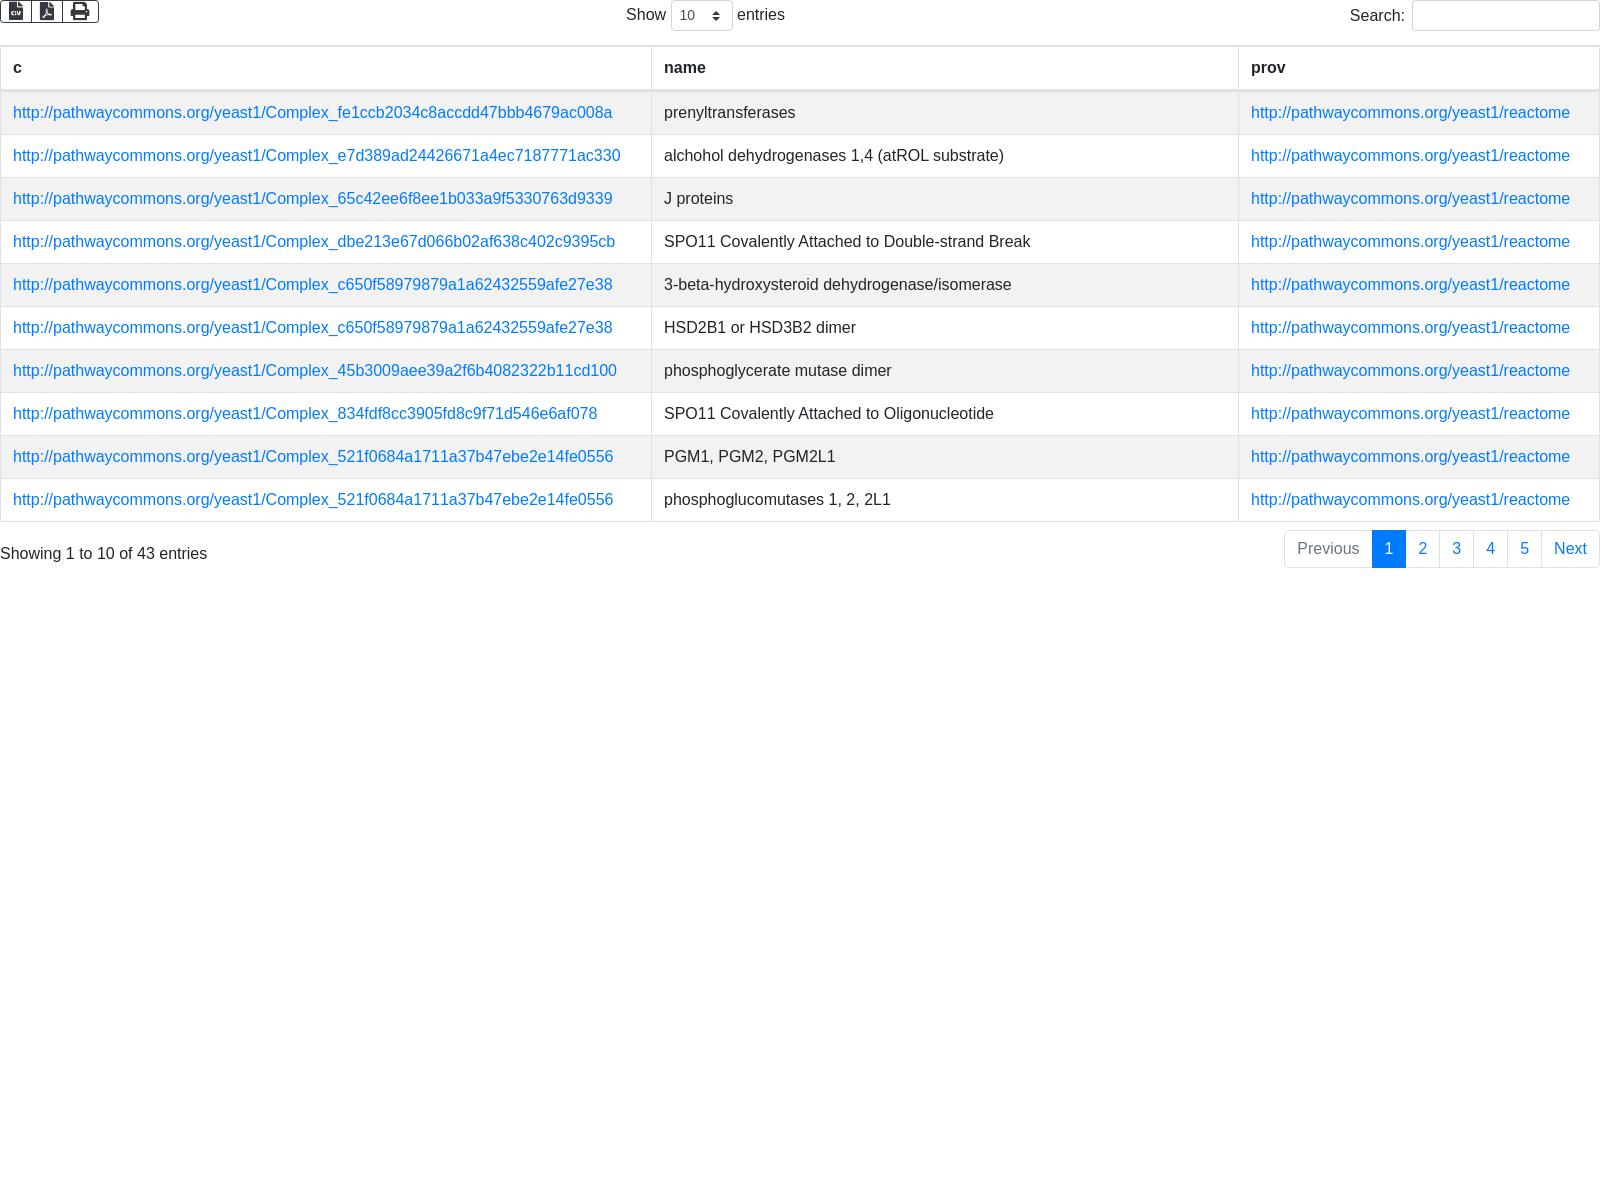Jump to page 3 of results
This screenshot has width=1600, height=1200.
[1456, 549]
